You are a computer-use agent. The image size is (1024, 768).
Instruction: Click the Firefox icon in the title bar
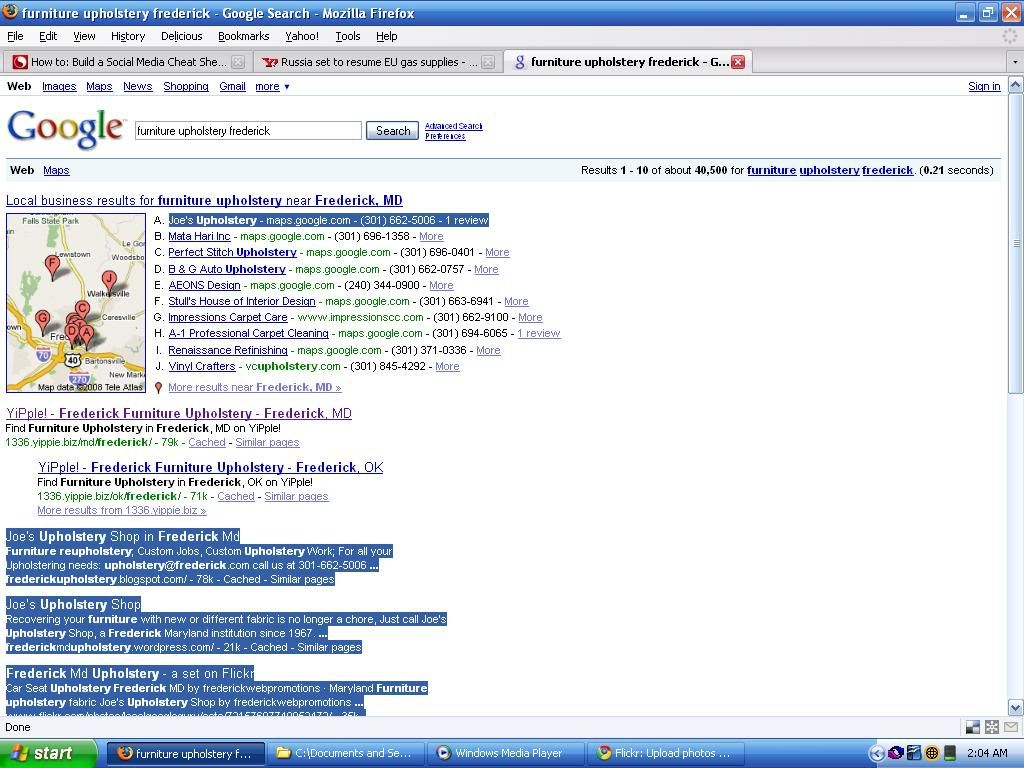10,12
